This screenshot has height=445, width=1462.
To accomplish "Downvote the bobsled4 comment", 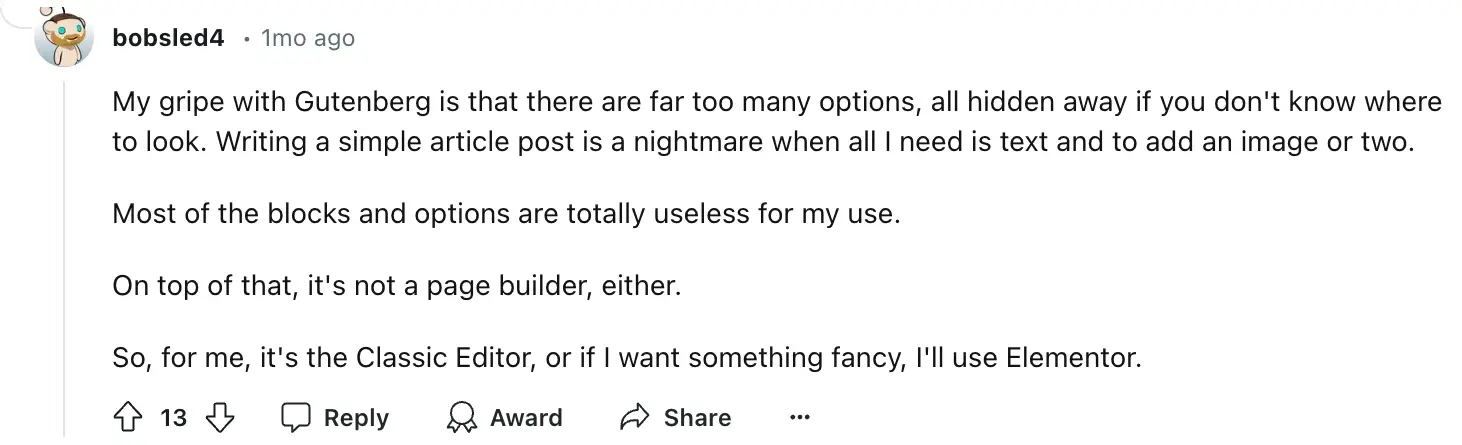I will point(220,417).
